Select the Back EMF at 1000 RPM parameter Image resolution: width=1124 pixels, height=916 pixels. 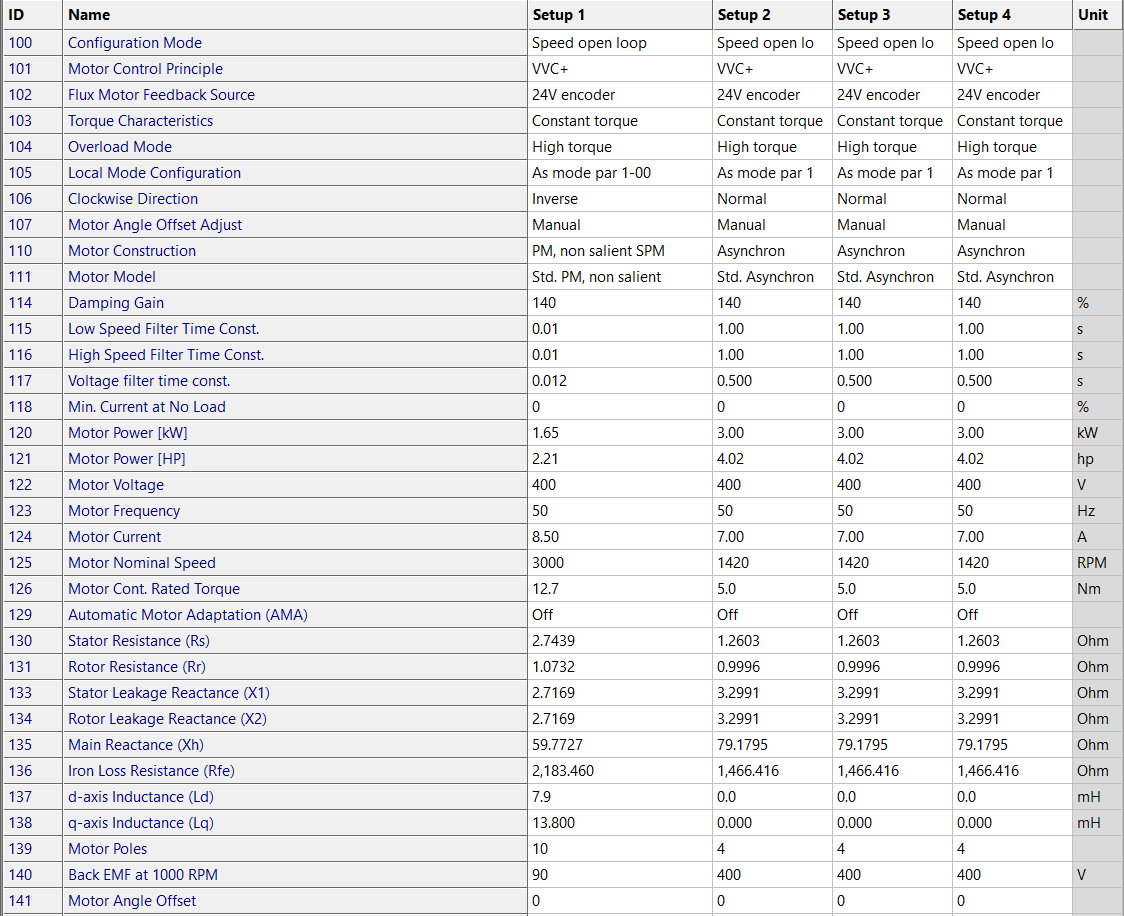pyautogui.click(x=142, y=875)
